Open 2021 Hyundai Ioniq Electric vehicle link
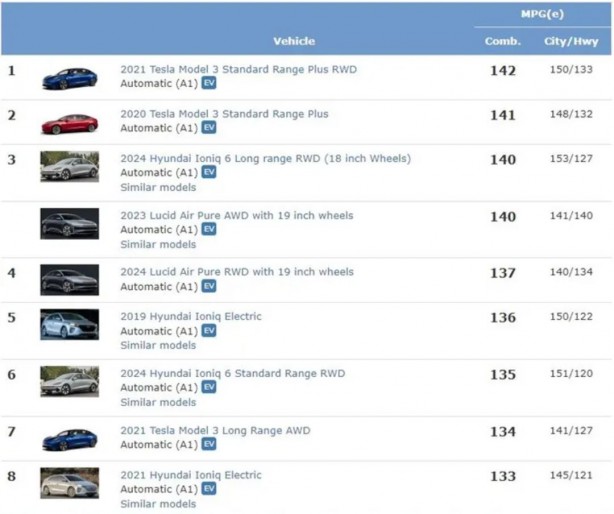The height and width of the screenshot is (514, 614). pos(191,475)
